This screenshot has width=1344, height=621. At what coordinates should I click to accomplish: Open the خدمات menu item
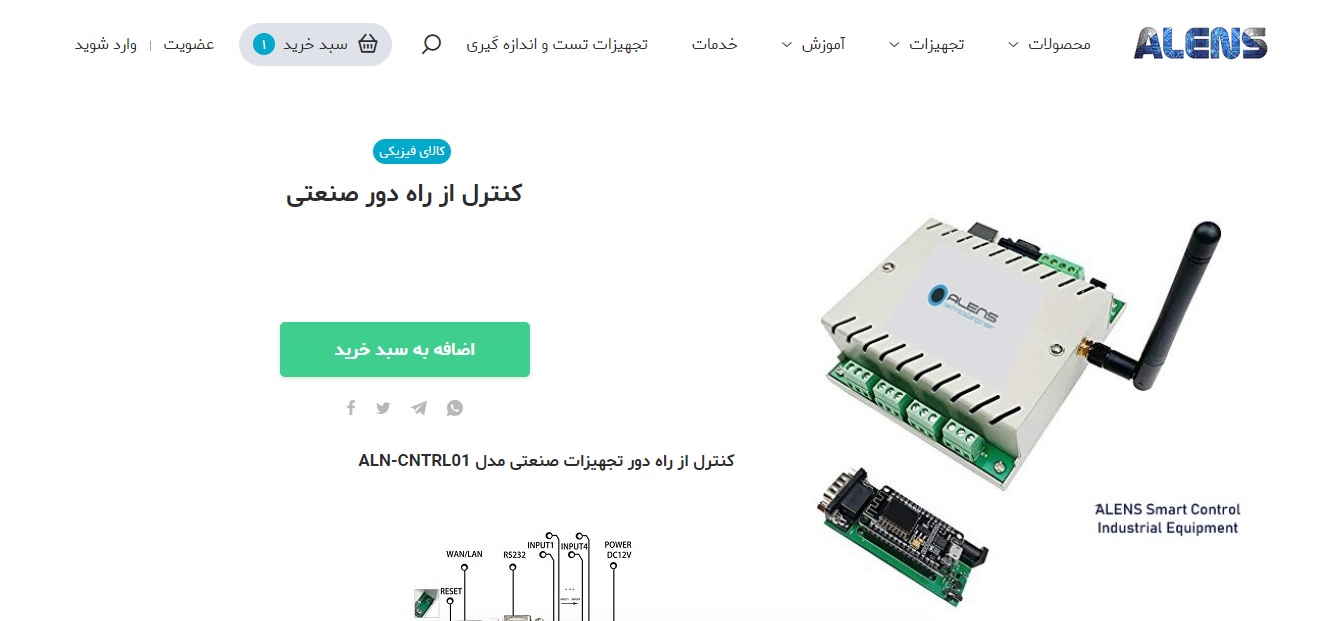click(x=715, y=44)
